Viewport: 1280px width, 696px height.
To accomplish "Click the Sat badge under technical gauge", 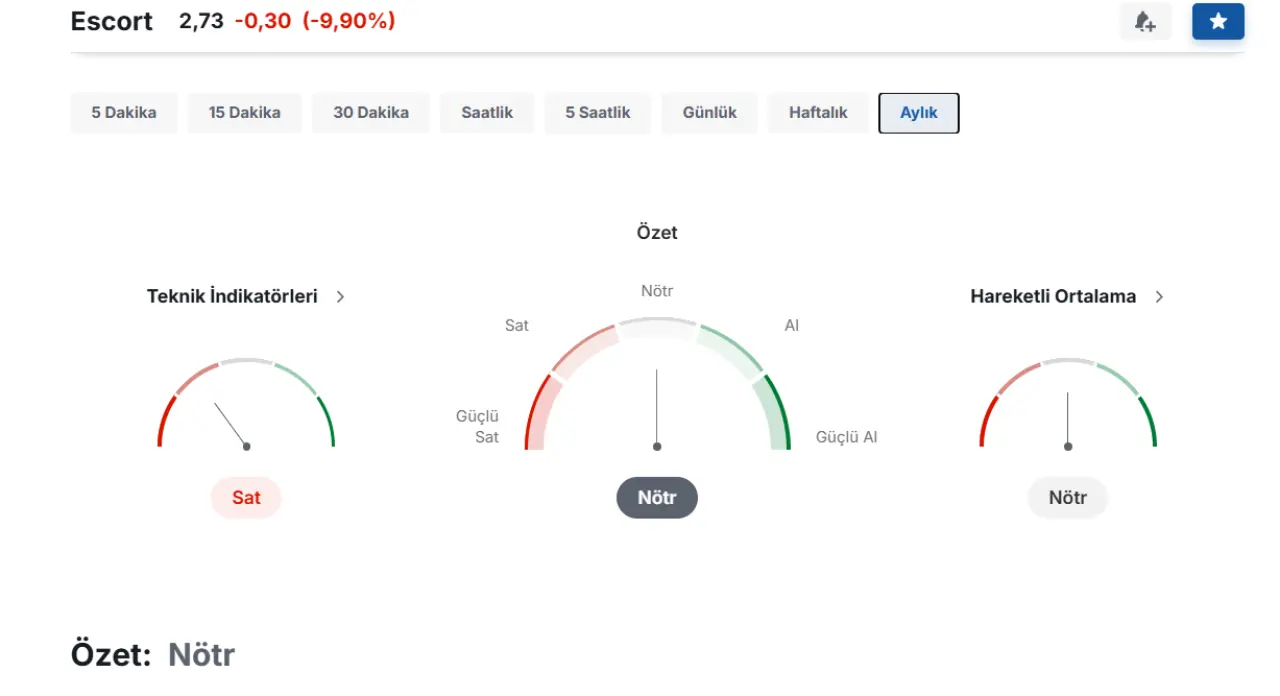I will (246, 497).
